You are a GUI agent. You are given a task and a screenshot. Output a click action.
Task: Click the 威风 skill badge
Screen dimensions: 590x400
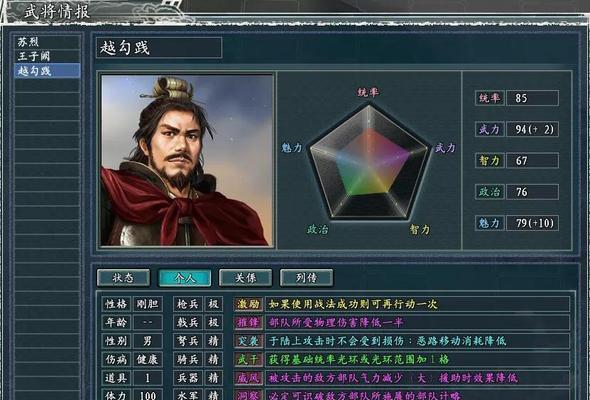point(248,378)
